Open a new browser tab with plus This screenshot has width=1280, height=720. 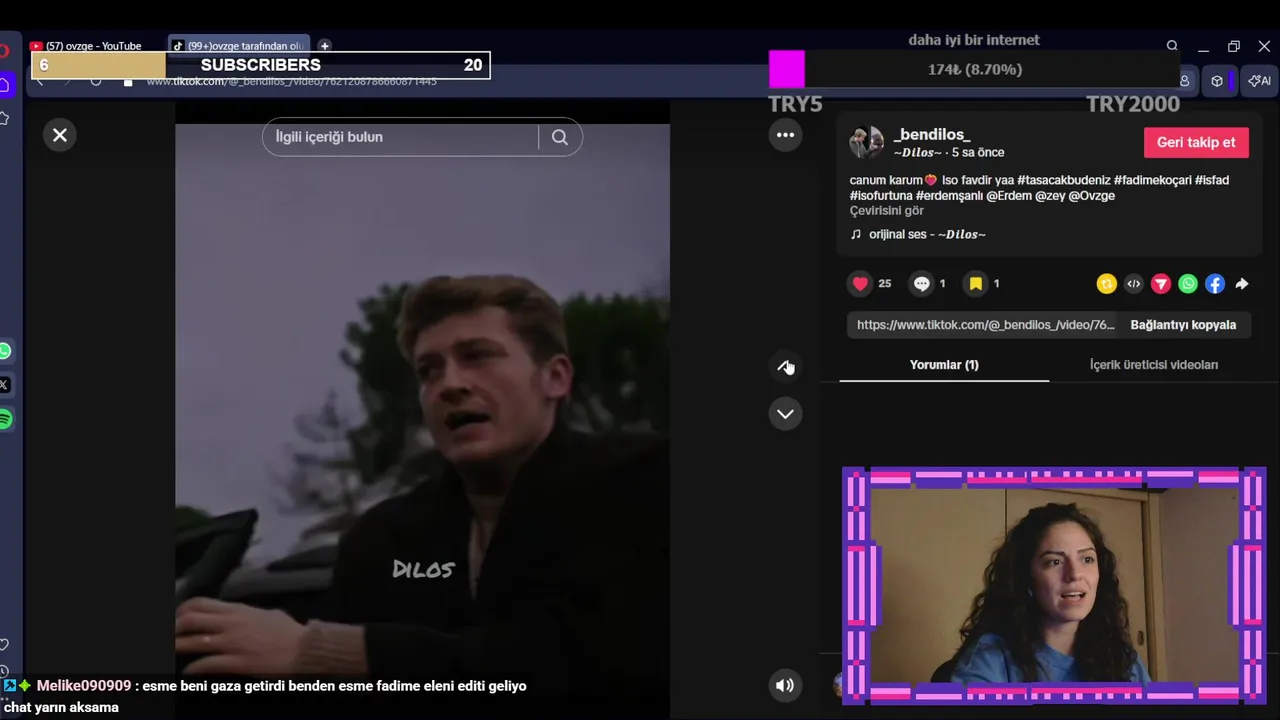[x=324, y=46]
